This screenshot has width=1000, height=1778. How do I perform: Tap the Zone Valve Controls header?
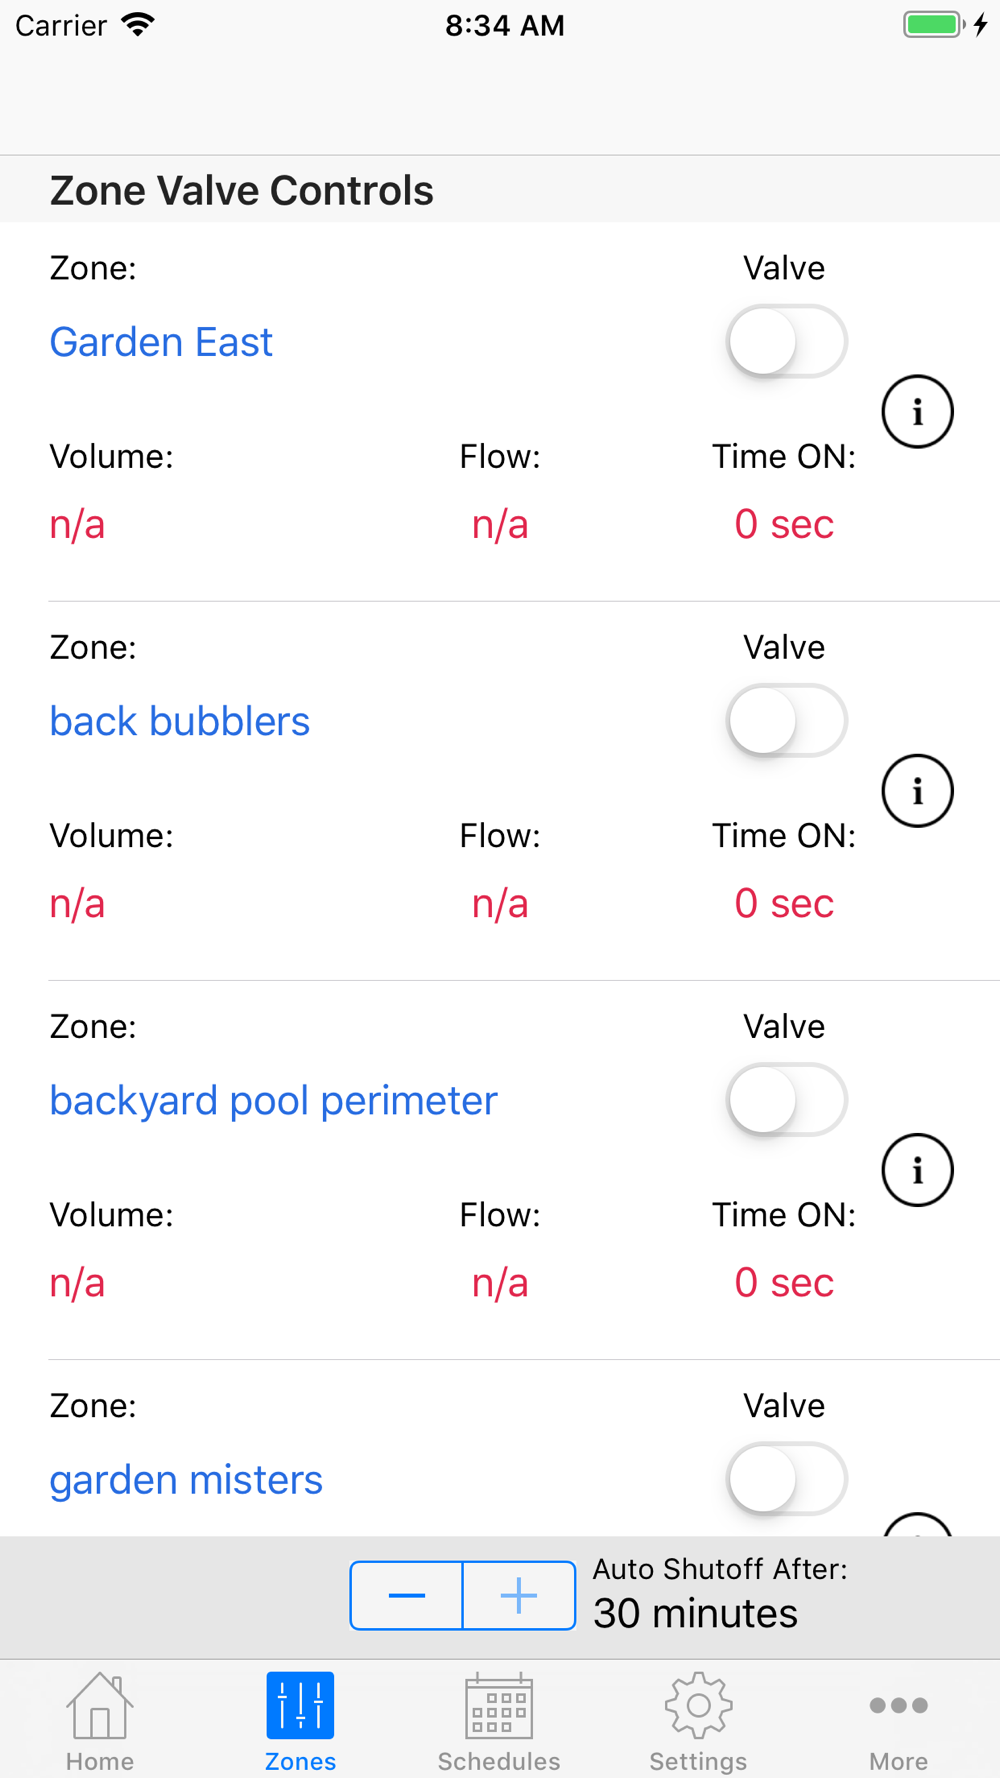click(242, 190)
